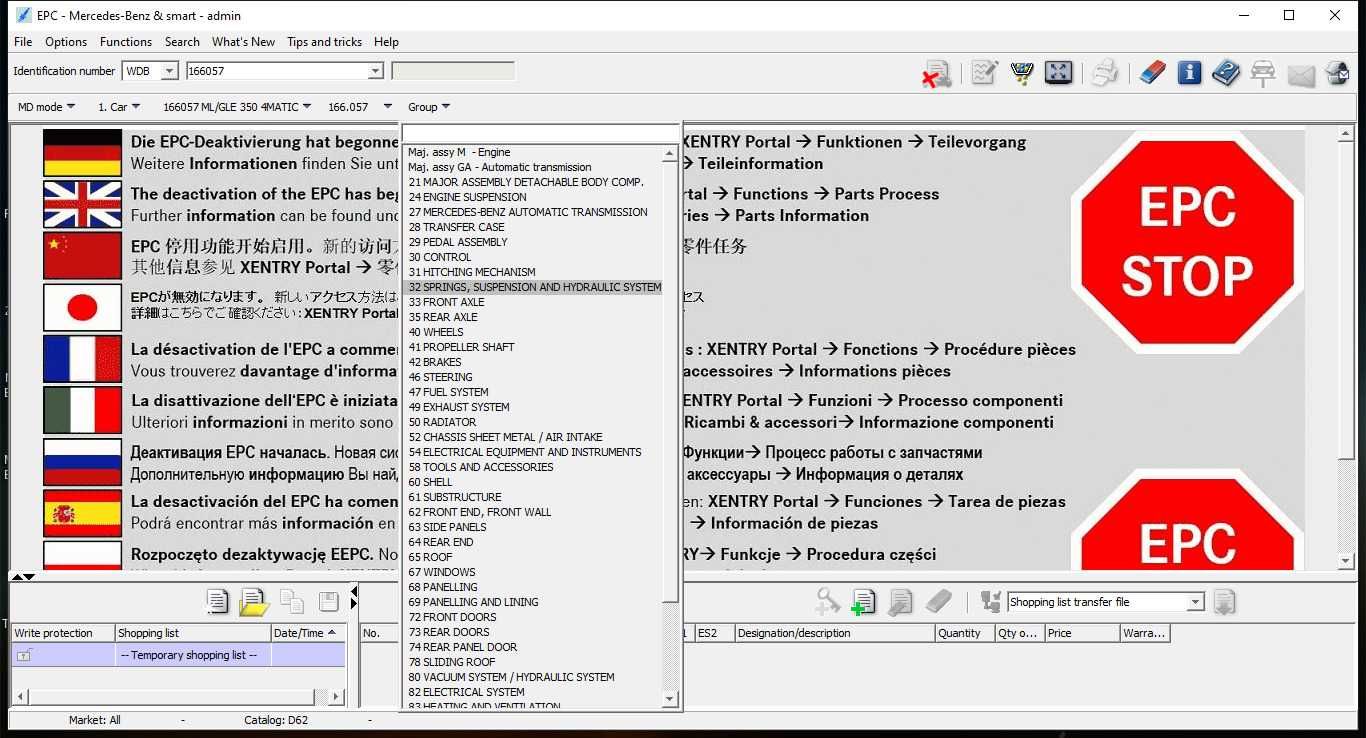Open the Group dropdown
1366x738 pixels.
(x=429, y=107)
